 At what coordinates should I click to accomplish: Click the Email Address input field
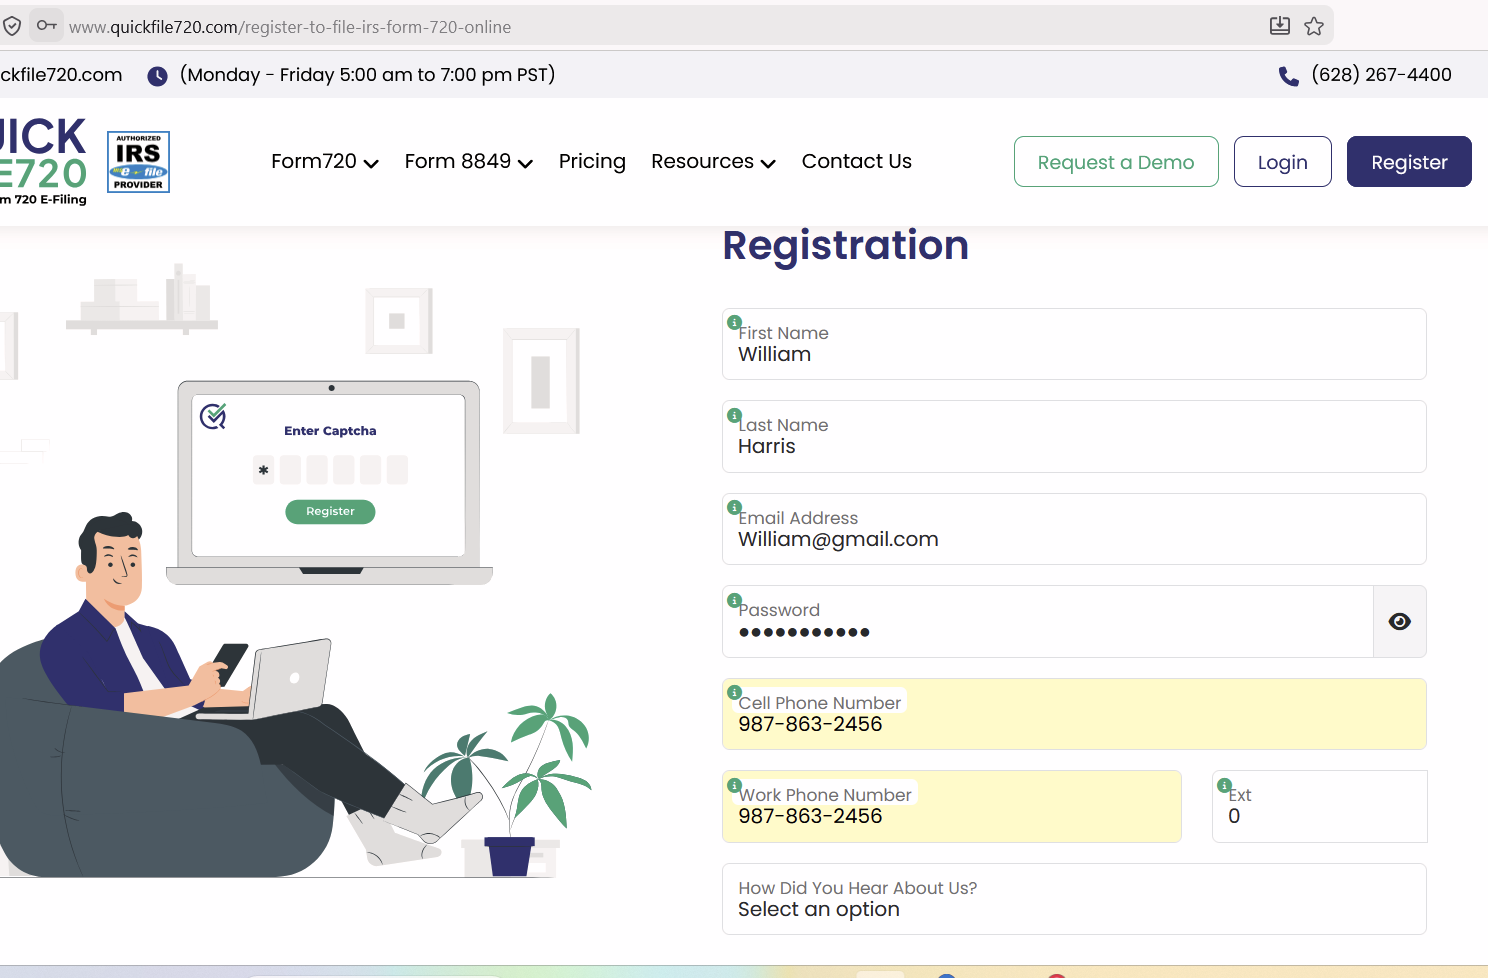click(1074, 529)
